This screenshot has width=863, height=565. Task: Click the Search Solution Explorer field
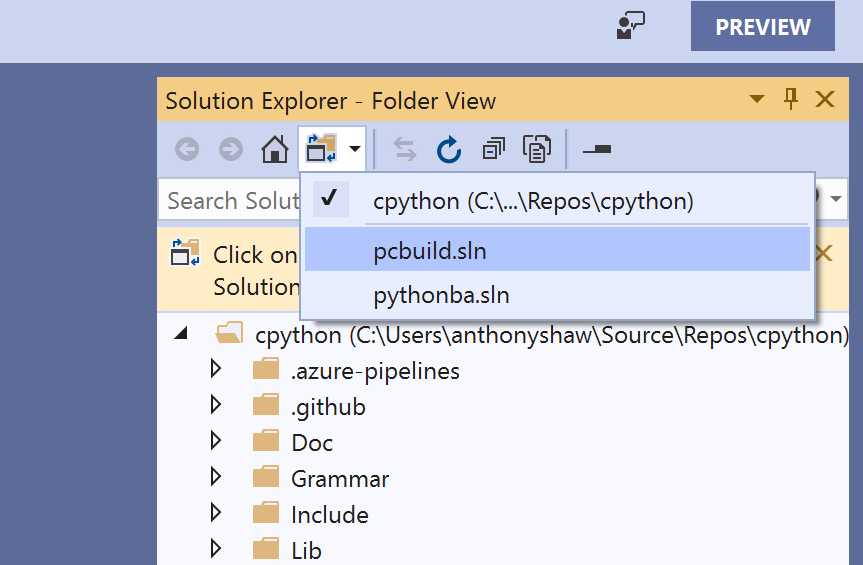click(230, 201)
